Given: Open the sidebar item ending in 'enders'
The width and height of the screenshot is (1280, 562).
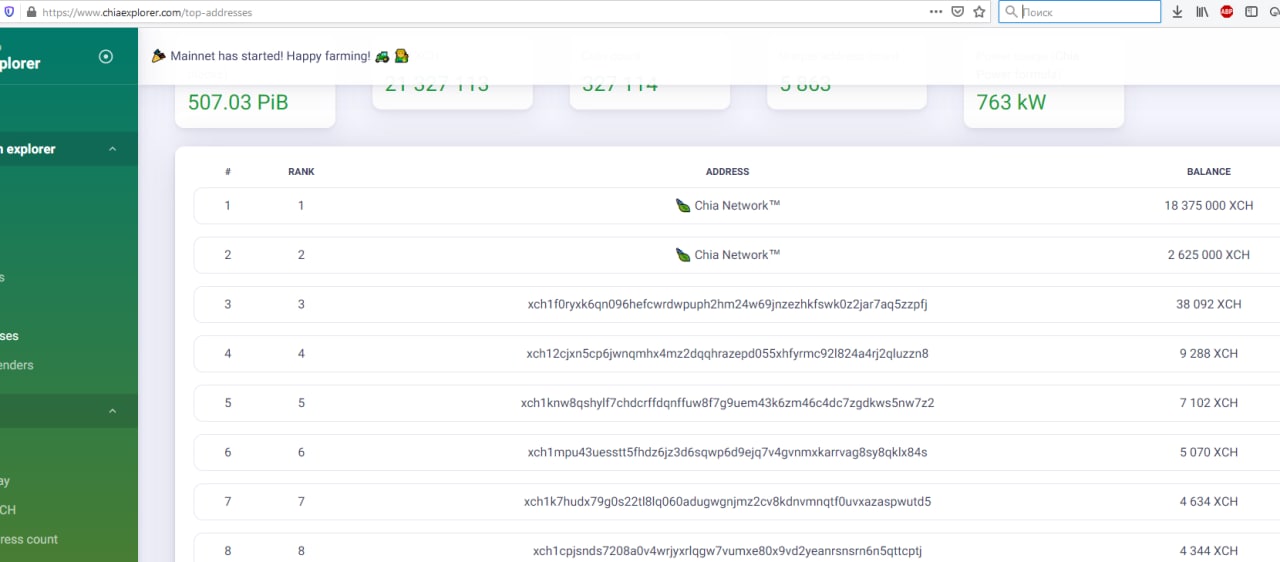Looking at the screenshot, I should click(17, 365).
